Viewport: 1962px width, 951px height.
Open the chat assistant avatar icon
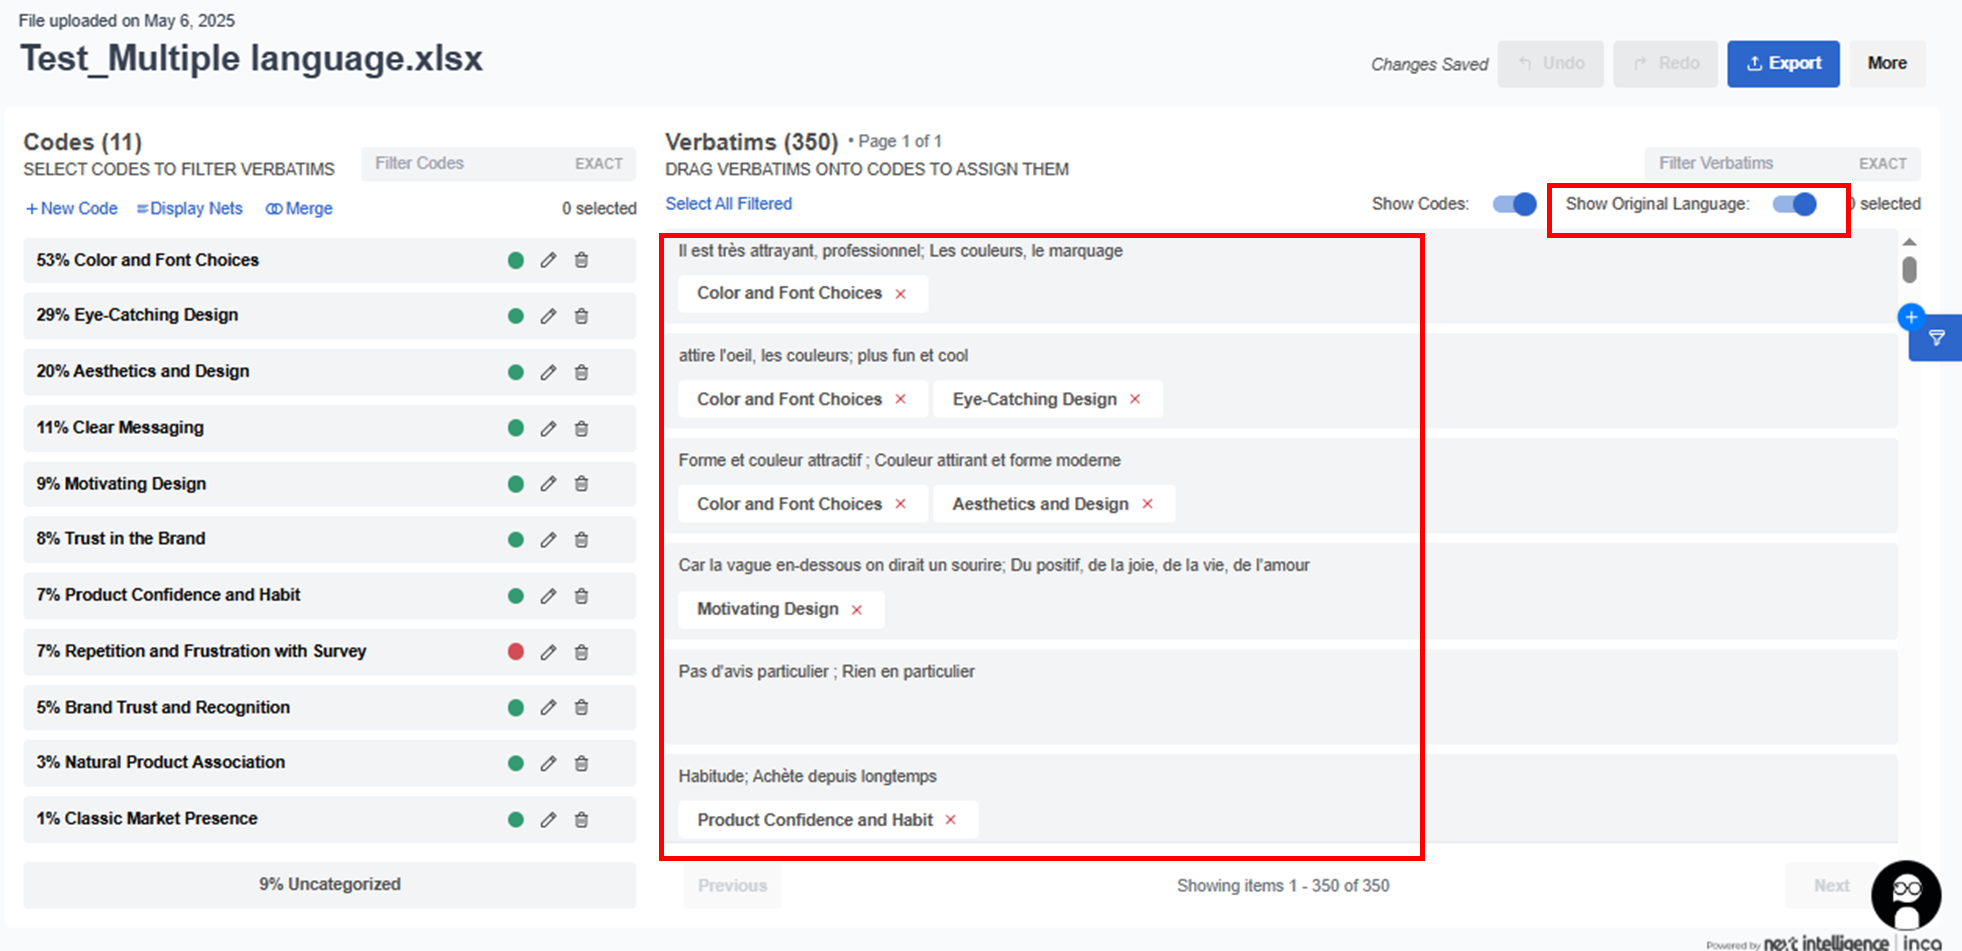1906,894
